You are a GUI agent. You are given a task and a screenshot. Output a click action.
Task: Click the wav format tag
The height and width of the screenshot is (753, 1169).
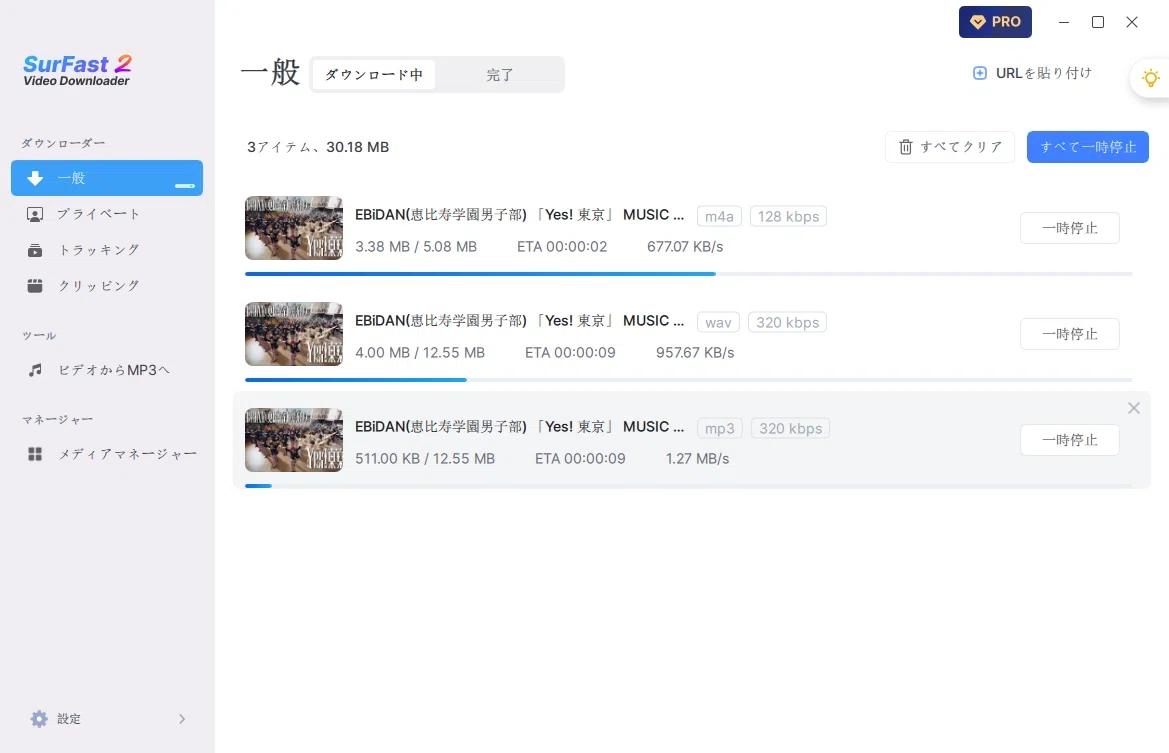[718, 322]
